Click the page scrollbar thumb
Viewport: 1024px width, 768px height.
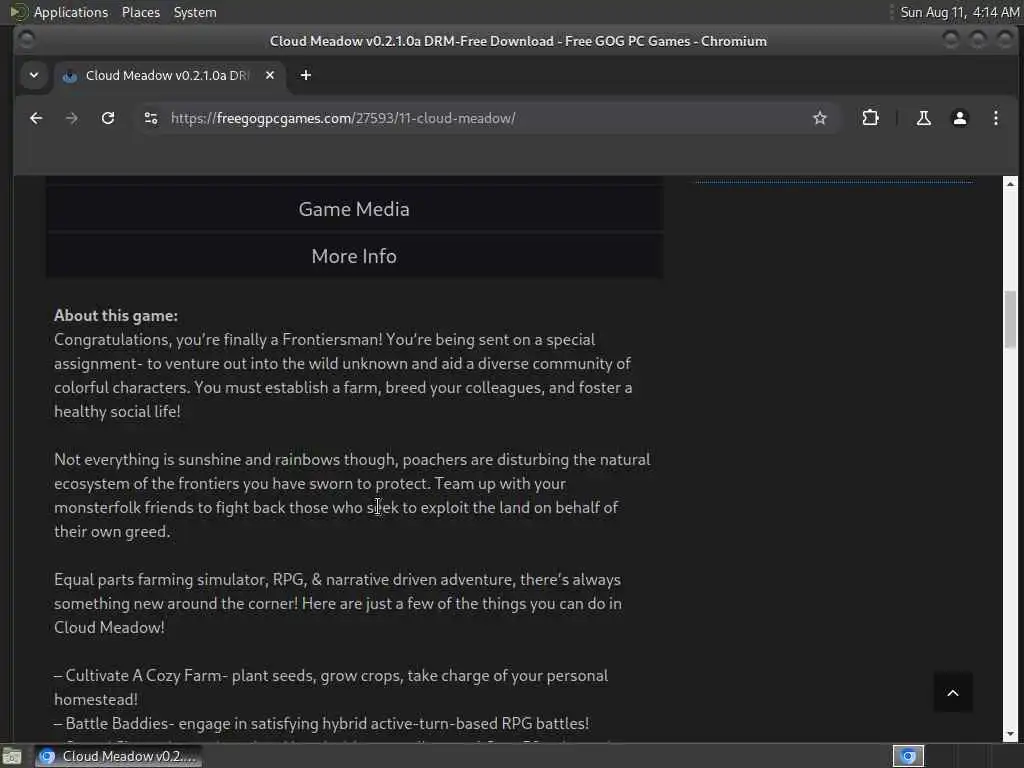[x=1010, y=319]
